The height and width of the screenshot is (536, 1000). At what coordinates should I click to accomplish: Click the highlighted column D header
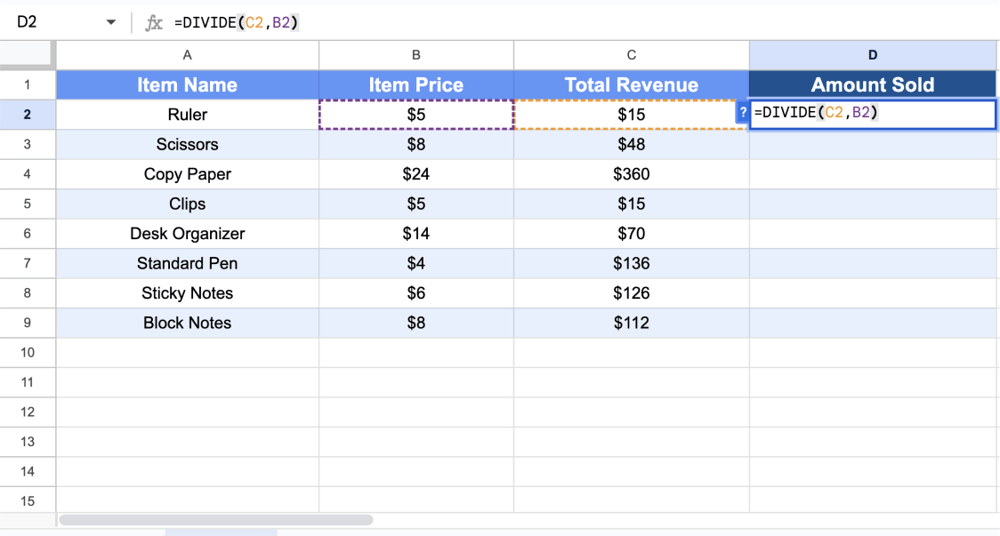tap(873, 55)
